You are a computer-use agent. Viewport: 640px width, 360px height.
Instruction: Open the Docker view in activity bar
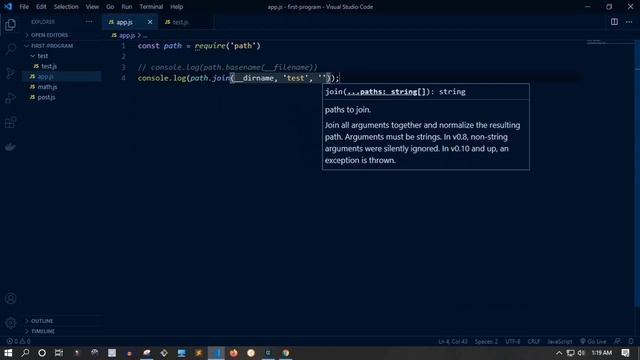coord(11,147)
